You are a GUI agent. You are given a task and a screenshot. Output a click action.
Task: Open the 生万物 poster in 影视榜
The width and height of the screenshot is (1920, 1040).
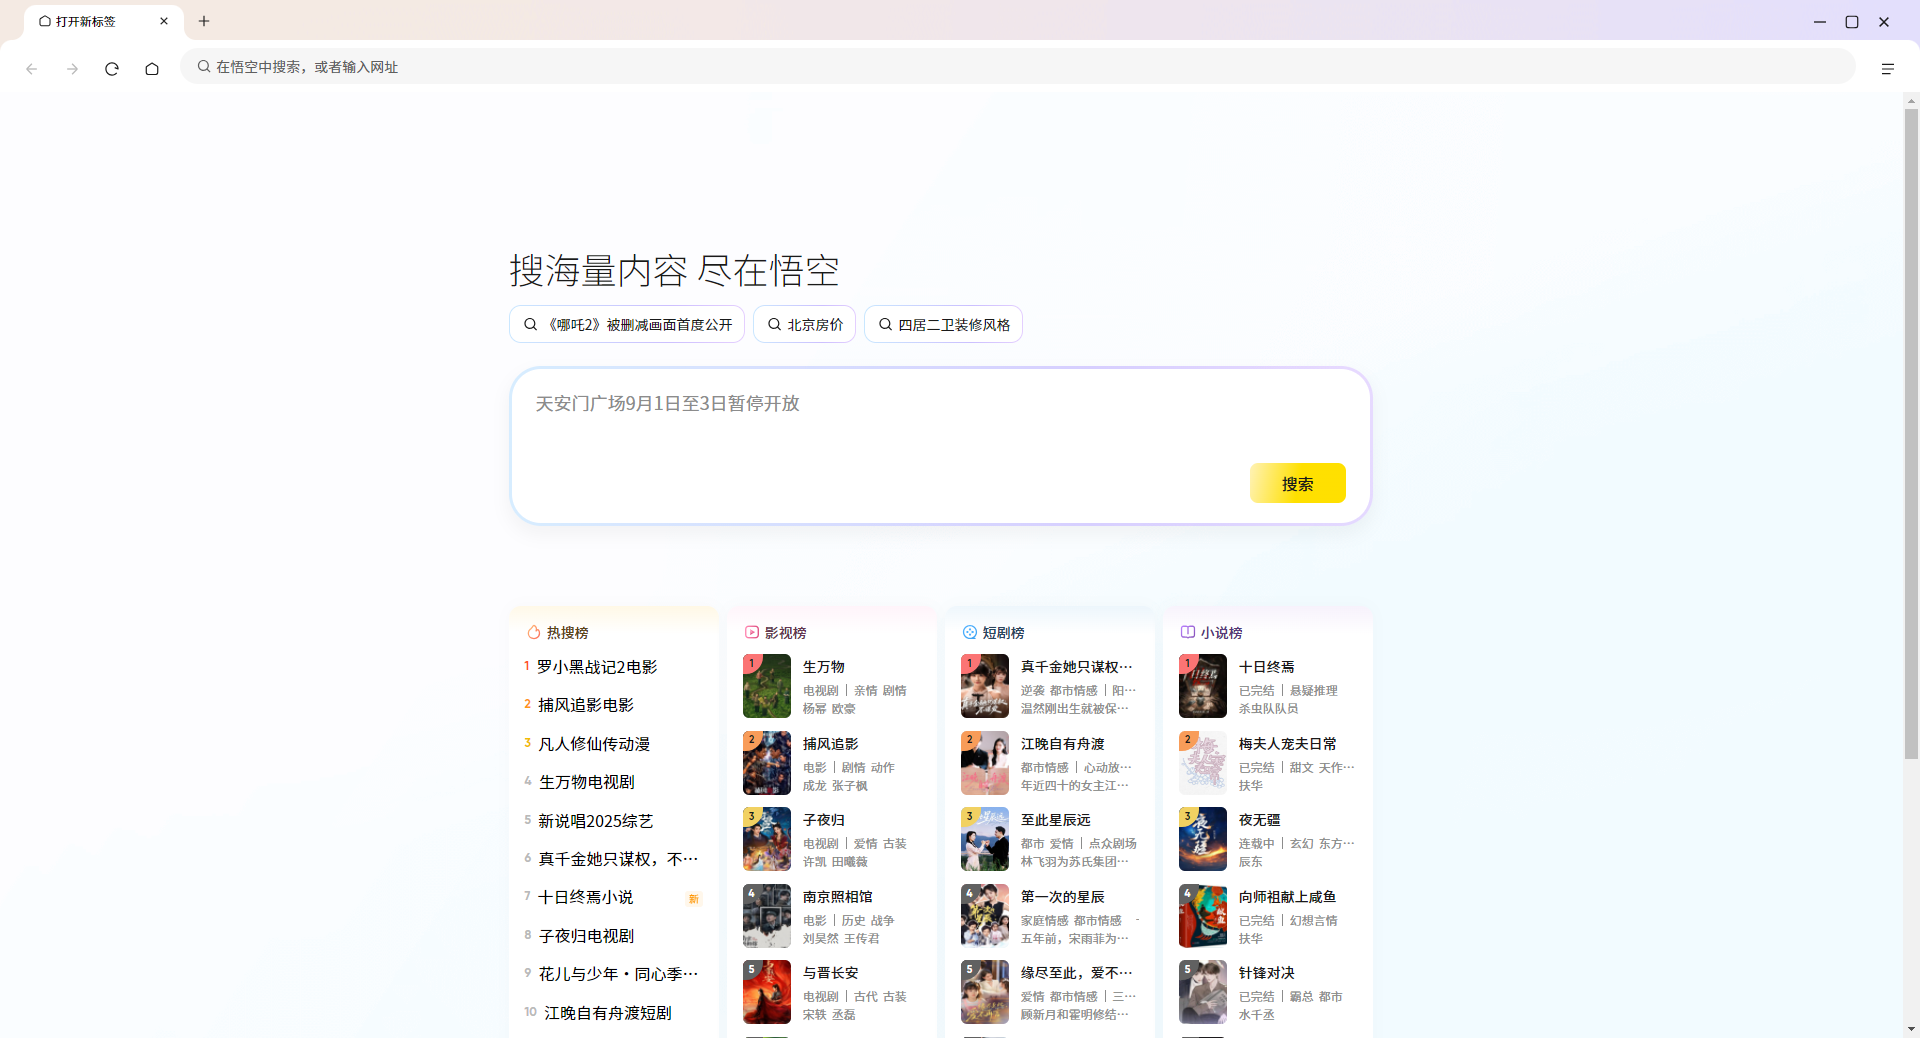(x=766, y=686)
